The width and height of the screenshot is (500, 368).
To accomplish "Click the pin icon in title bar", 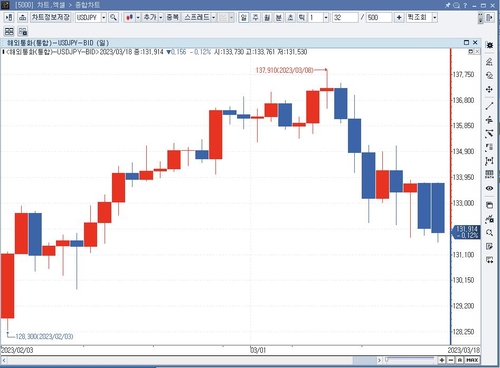I will [448, 5].
